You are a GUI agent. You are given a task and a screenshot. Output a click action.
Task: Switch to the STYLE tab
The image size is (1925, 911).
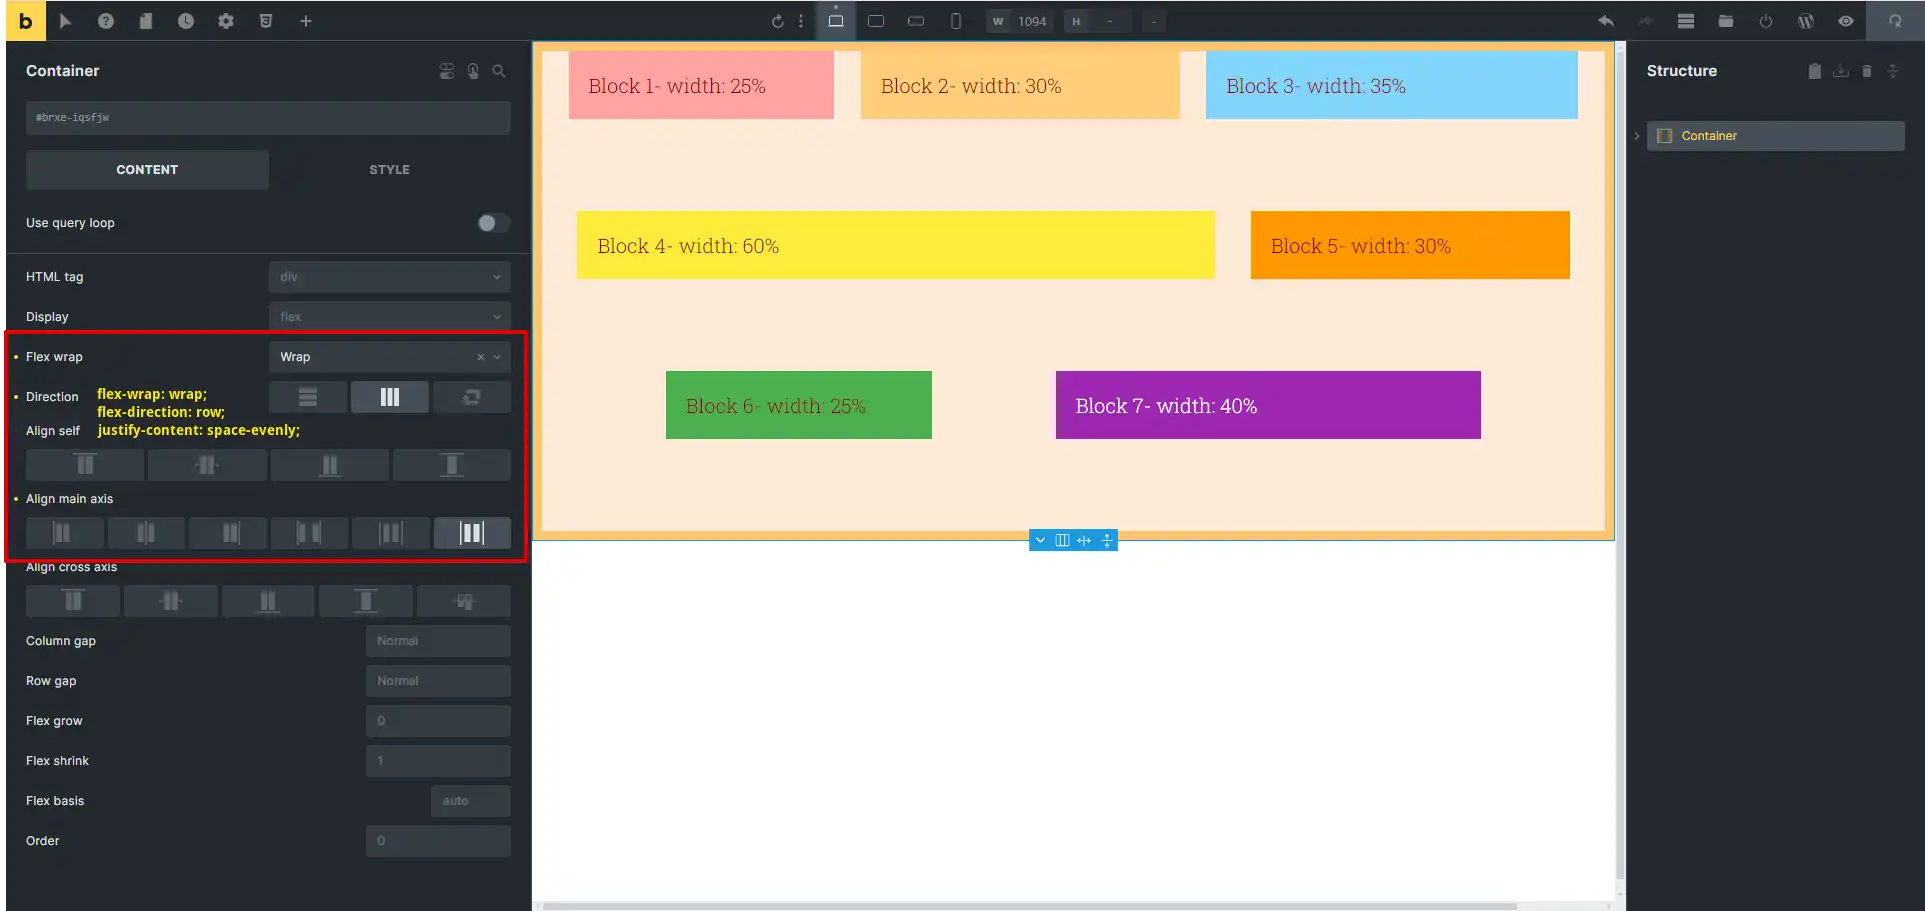389,170
